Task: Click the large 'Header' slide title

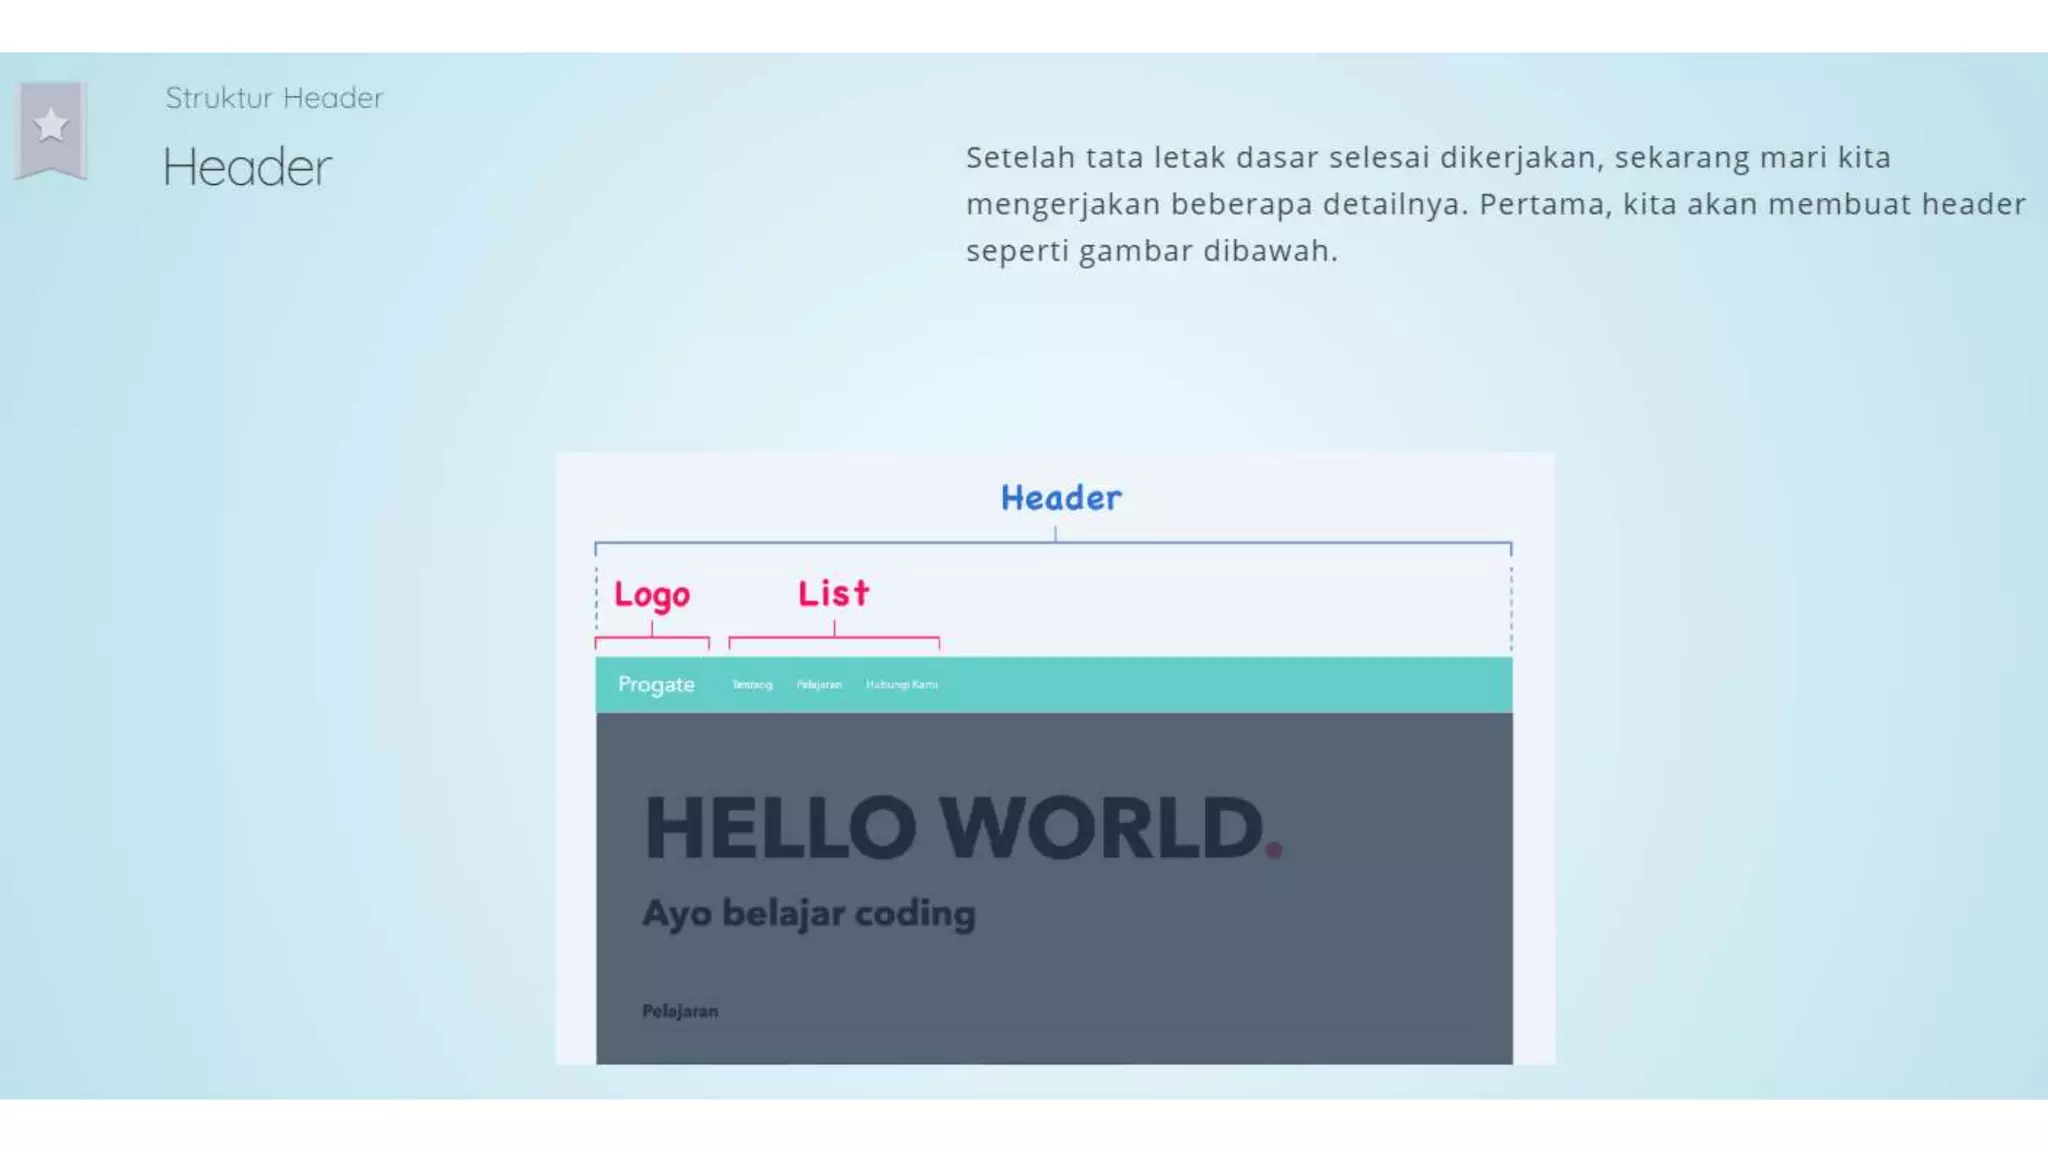Action: [247, 167]
